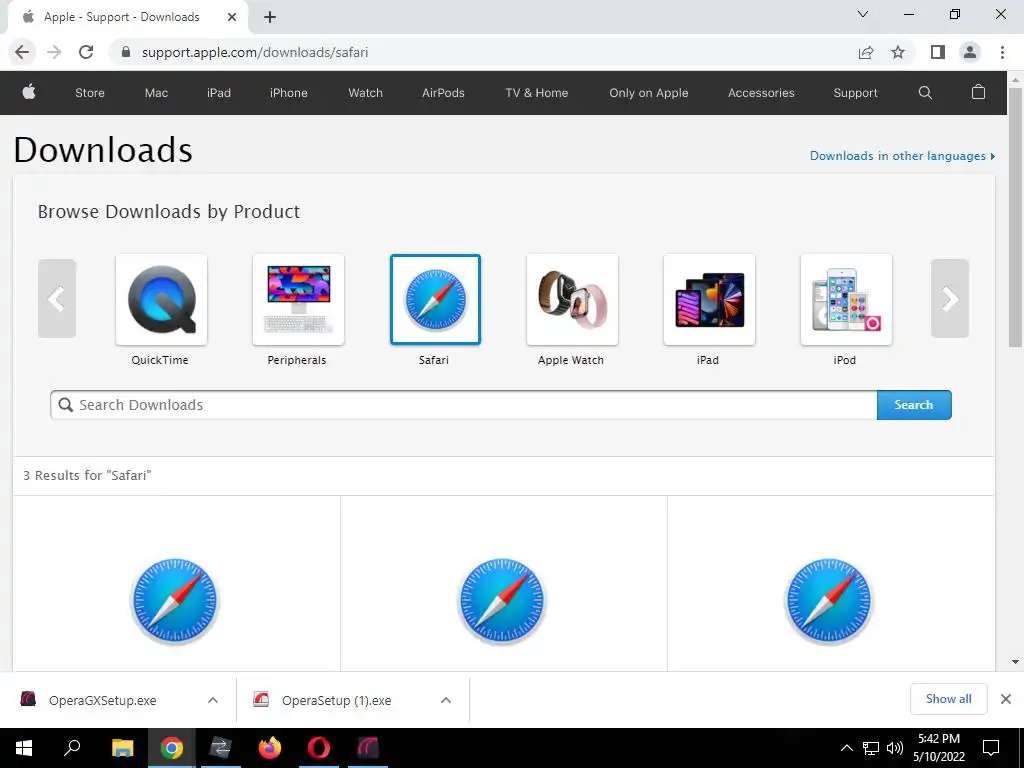Image resolution: width=1024 pixels, height=768 pixels.
Task: Choose the Apple Watch product icon
Action: point(572,299)
